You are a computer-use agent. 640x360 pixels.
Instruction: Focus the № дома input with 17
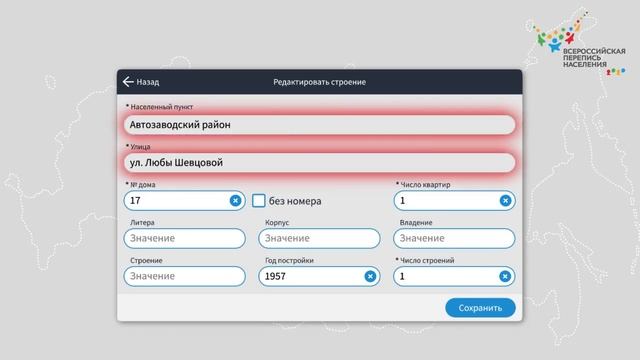pos(184,200)
